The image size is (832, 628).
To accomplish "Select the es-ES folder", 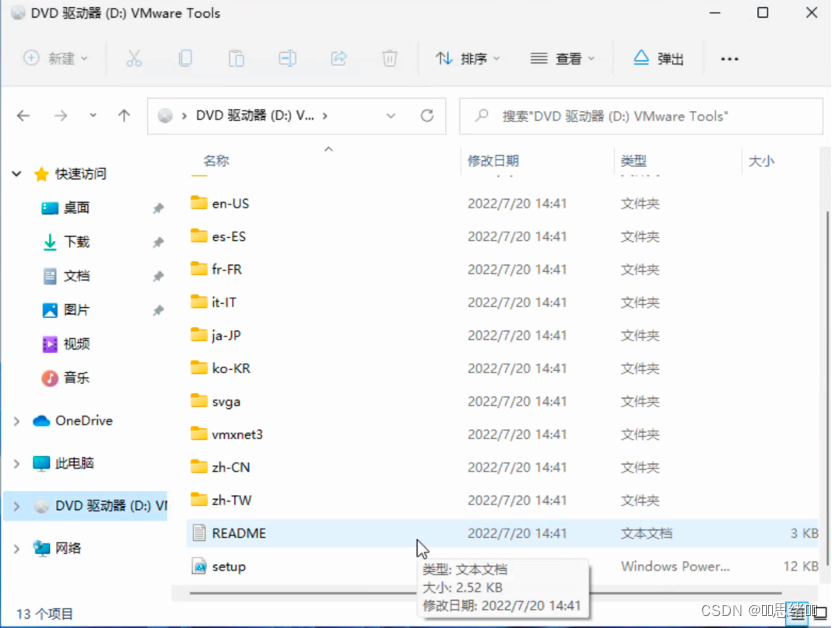I will click(x=218, y=236).
